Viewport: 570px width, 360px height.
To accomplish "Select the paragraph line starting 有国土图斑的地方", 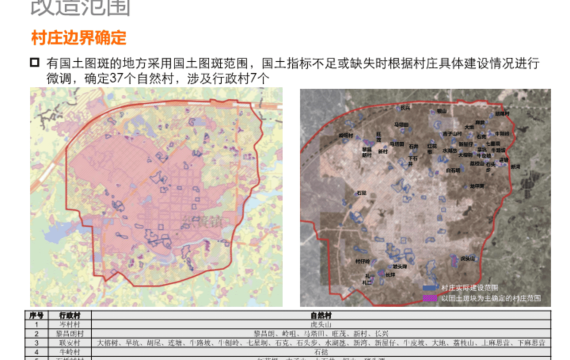I will (293, 63).
